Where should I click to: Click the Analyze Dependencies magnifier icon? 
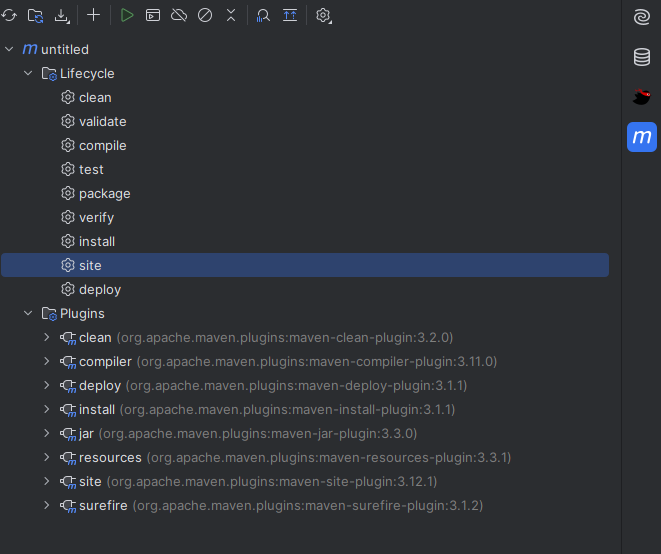263,16
